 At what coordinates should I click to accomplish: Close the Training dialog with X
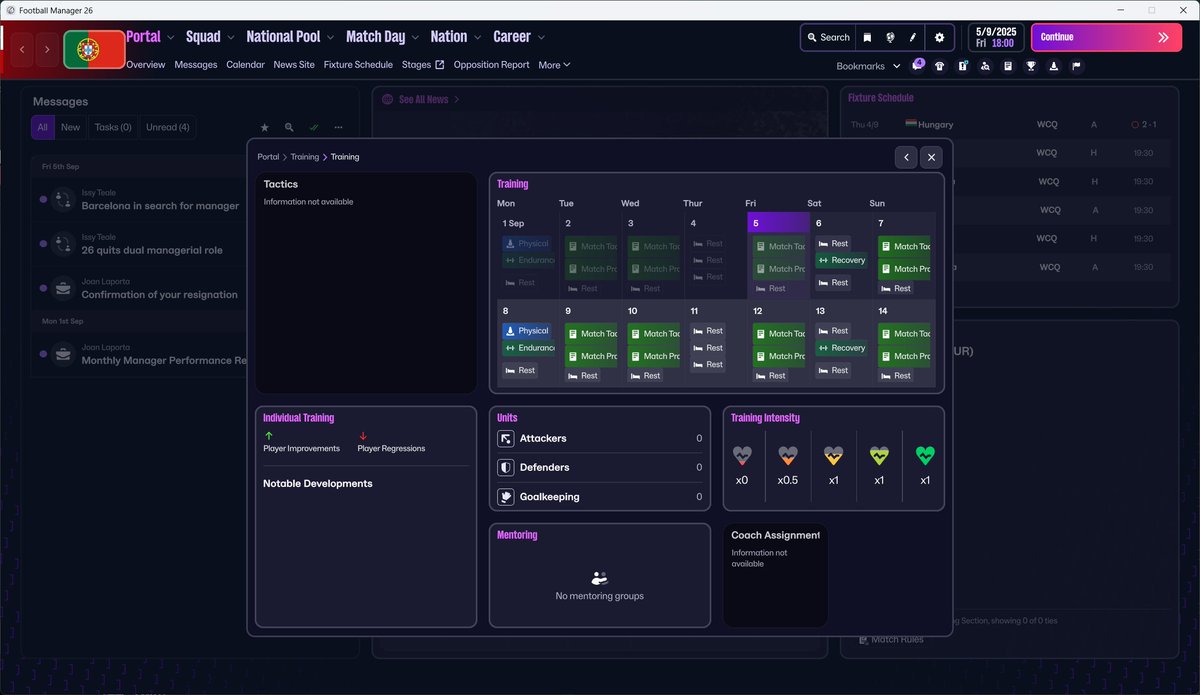pos(931,157)
